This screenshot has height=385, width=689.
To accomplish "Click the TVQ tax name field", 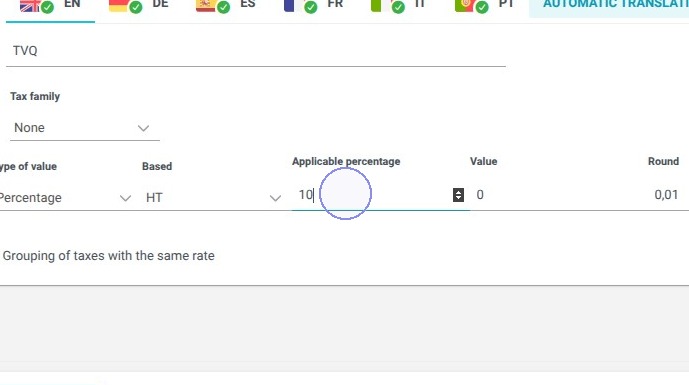I will pos(256,51).
